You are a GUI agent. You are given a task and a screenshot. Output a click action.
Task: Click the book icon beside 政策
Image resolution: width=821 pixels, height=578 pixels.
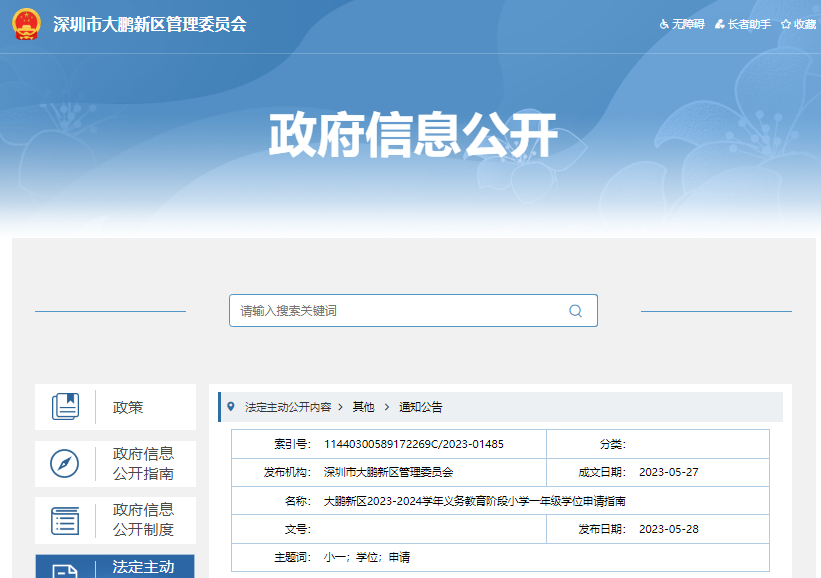click(x=65, y=407)
